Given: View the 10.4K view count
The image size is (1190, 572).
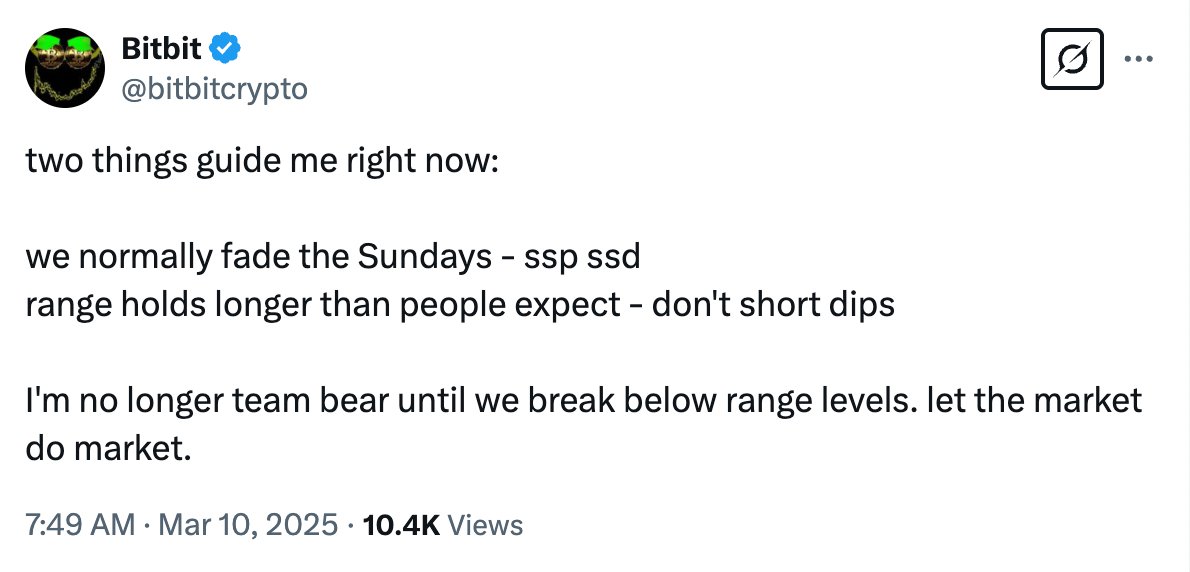Looking at the screenshot, I should [x=402, y=524].
